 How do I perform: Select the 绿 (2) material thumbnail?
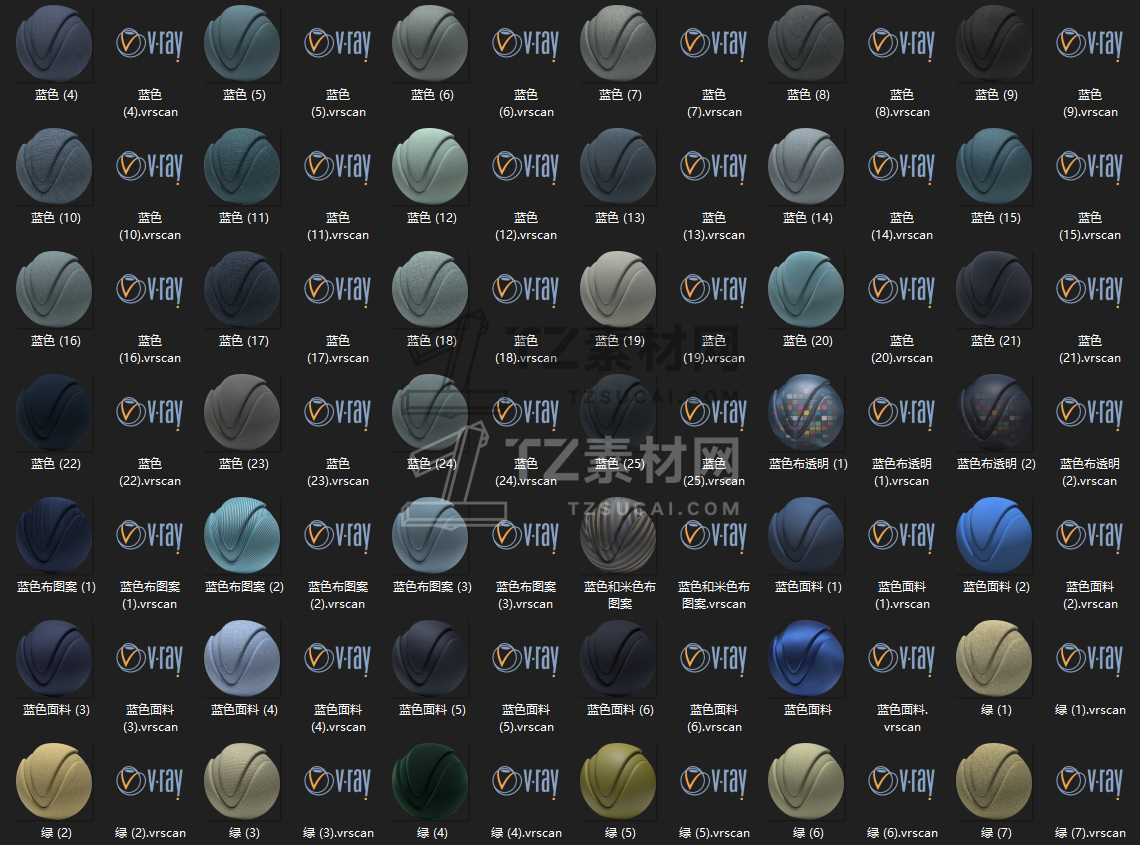[55, 781]
